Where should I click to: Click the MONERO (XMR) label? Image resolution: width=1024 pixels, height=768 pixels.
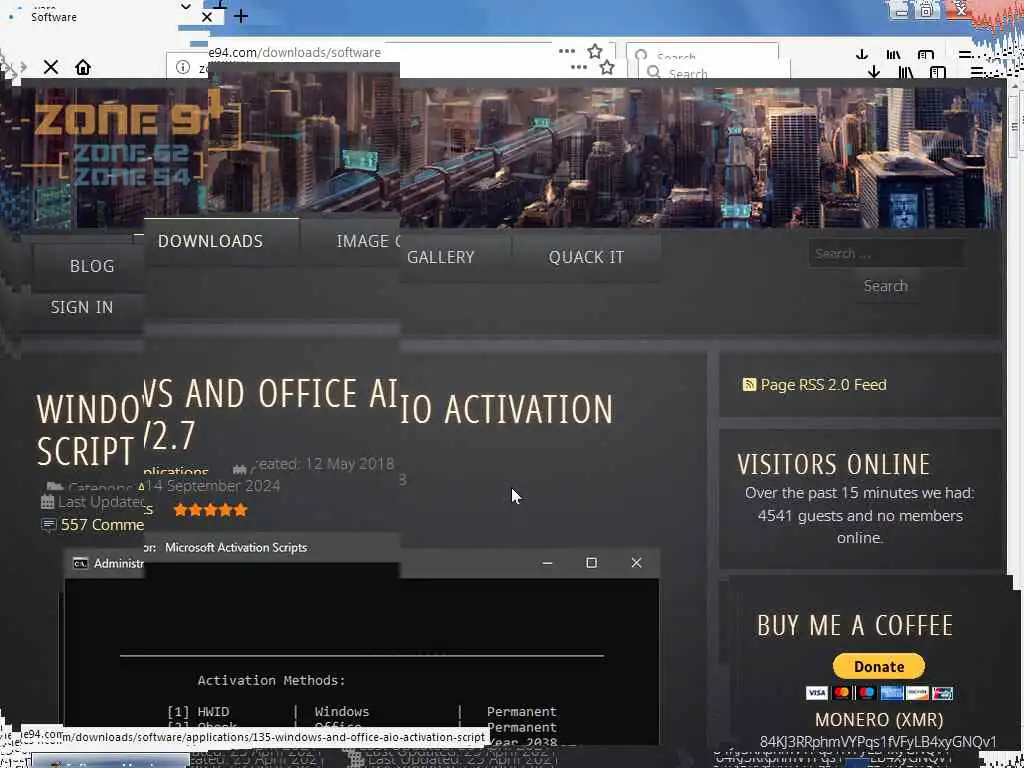coord(879,720)
